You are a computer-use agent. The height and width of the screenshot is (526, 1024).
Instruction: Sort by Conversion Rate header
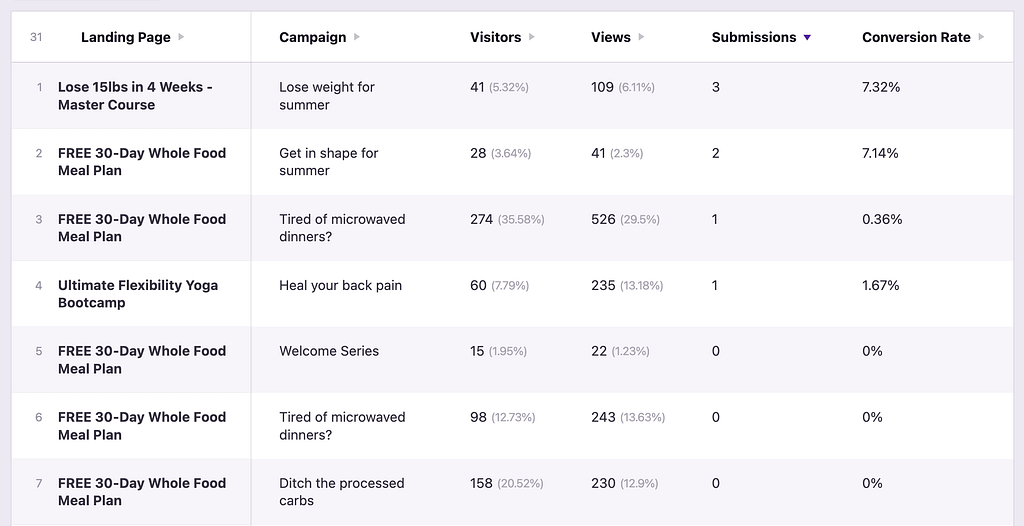tap(916, 38)
